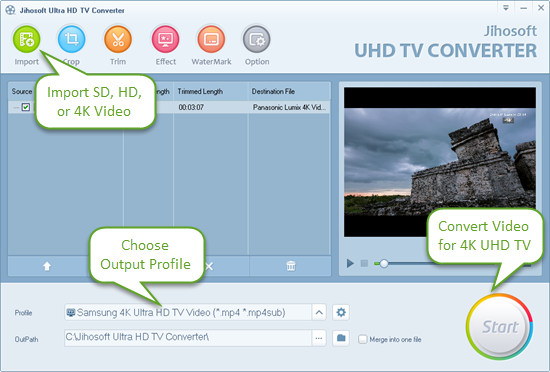This screenshot has width=550, height=372.
Task: Open the title bar dropdown menu arrow
Action: (506, 8)
